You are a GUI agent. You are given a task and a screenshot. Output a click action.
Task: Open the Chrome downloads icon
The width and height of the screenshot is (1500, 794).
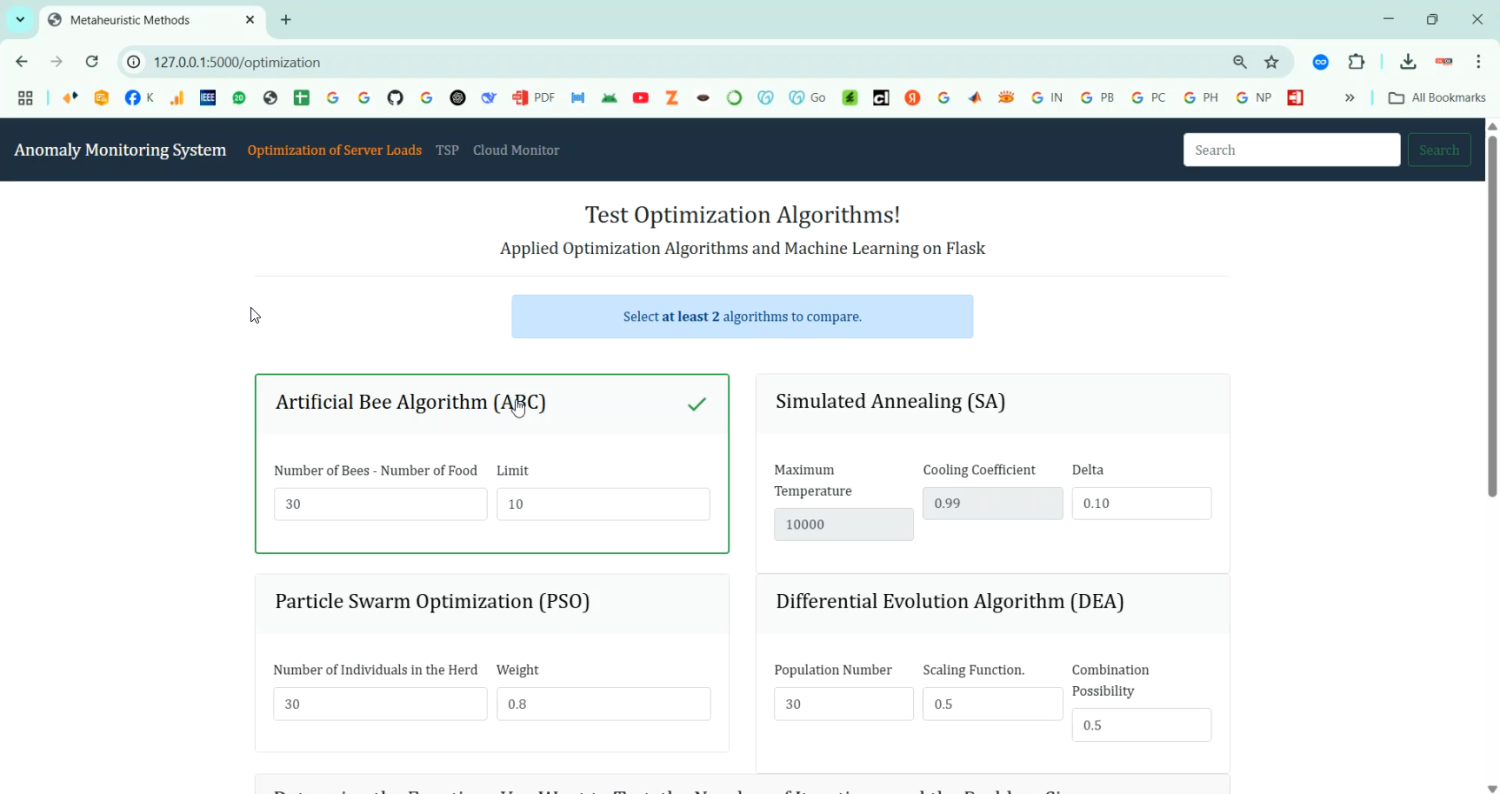pyautogui.click(x=1408, y=62)
